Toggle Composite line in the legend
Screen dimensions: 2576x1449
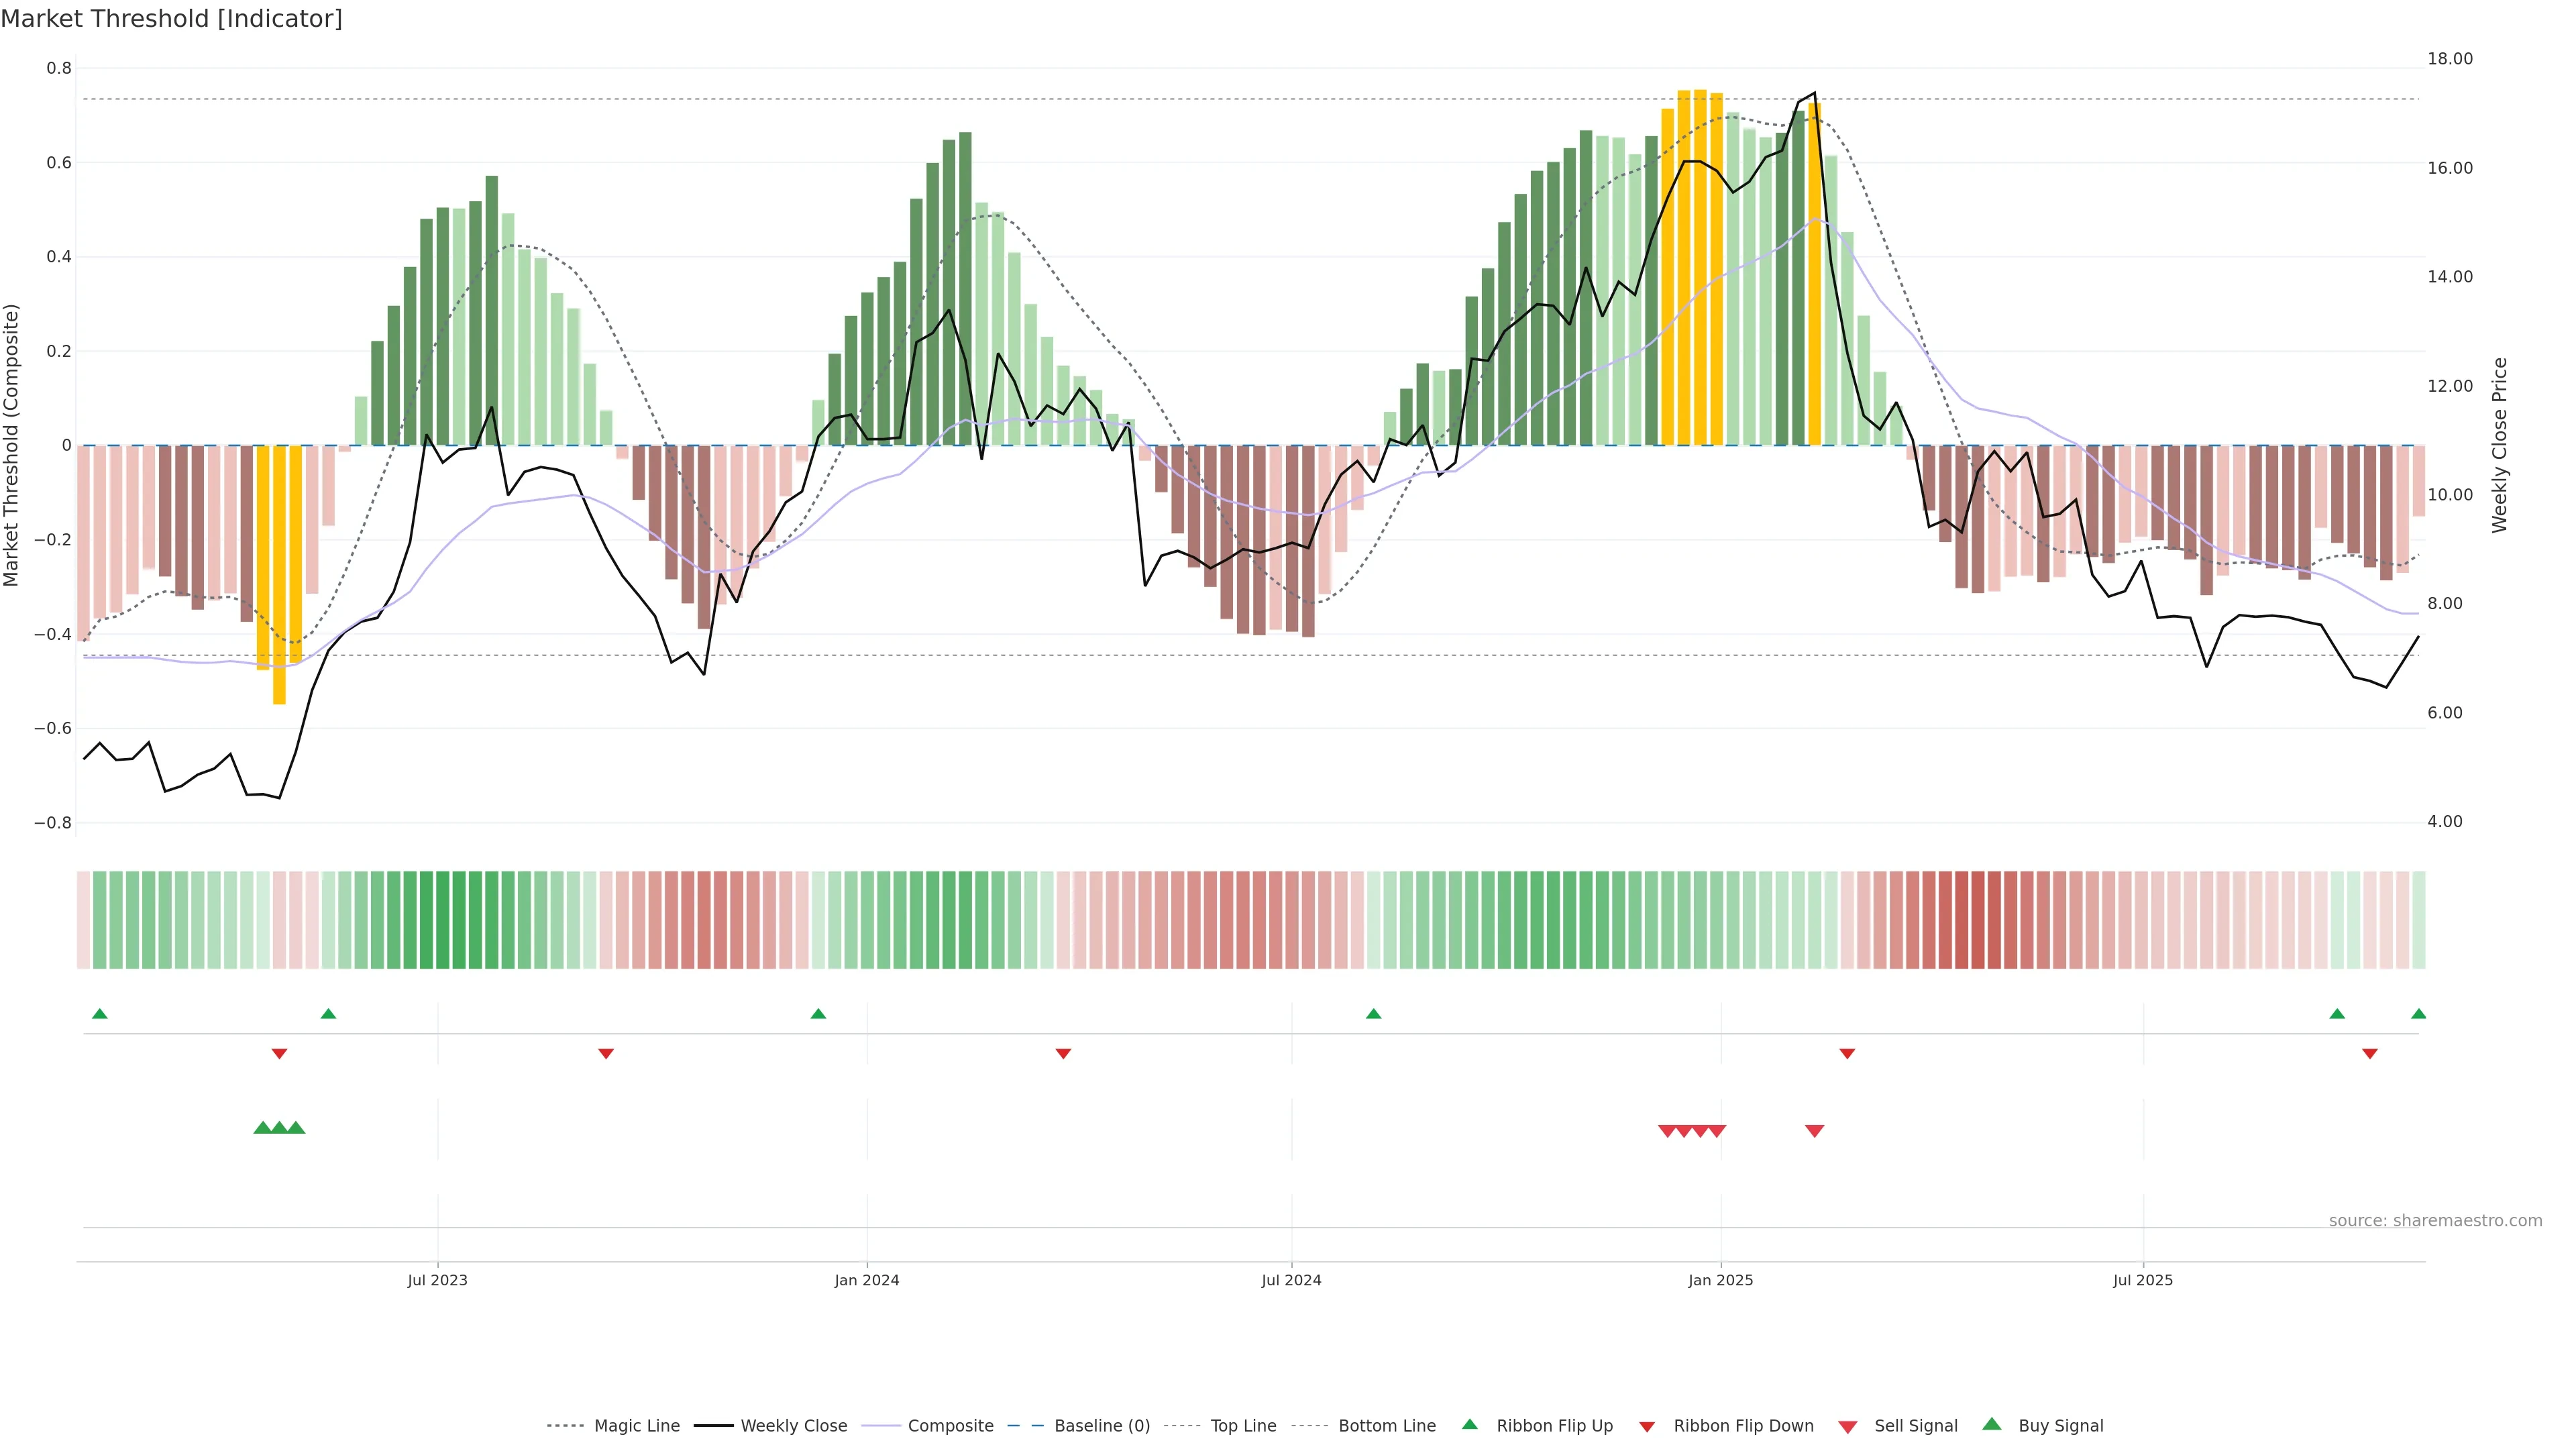[x=950, y=1425]
